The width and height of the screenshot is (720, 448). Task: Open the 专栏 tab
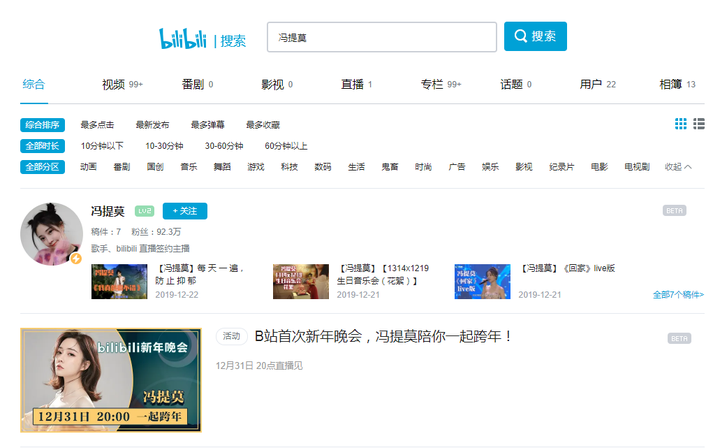[x=441, y=84]
